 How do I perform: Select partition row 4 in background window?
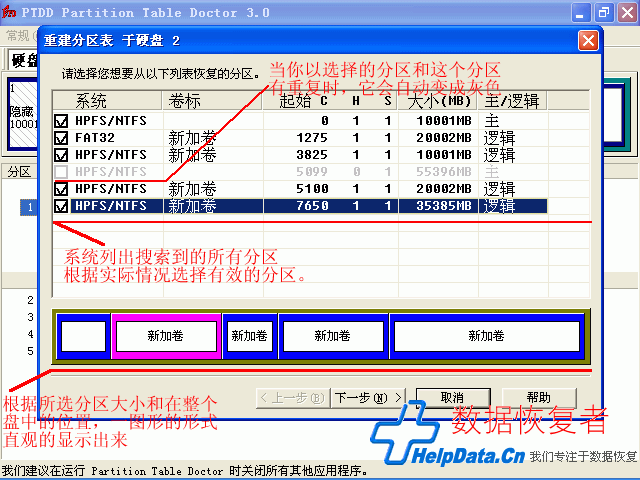point(30,334)
